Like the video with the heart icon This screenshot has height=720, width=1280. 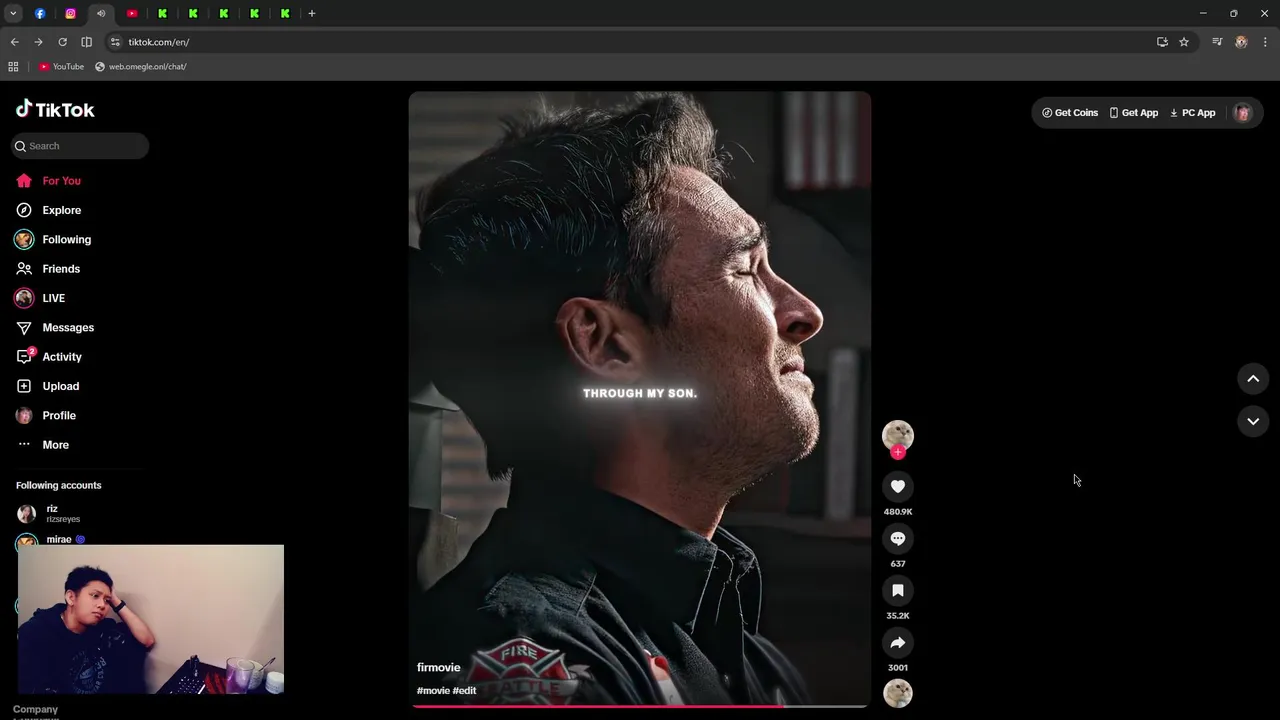click(898, 486)
